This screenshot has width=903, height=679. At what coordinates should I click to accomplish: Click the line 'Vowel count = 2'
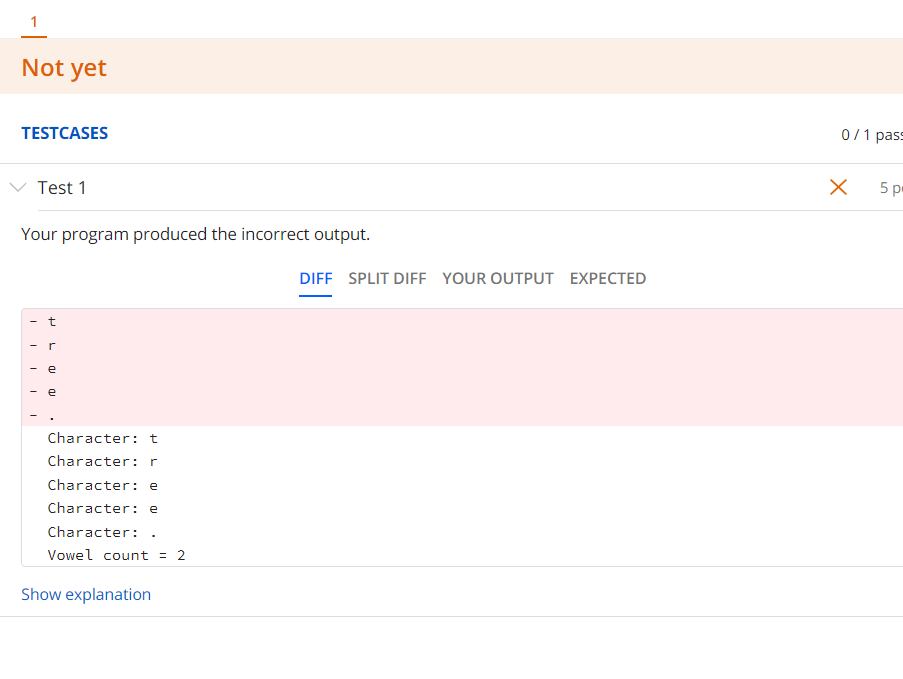click(116, 555)
